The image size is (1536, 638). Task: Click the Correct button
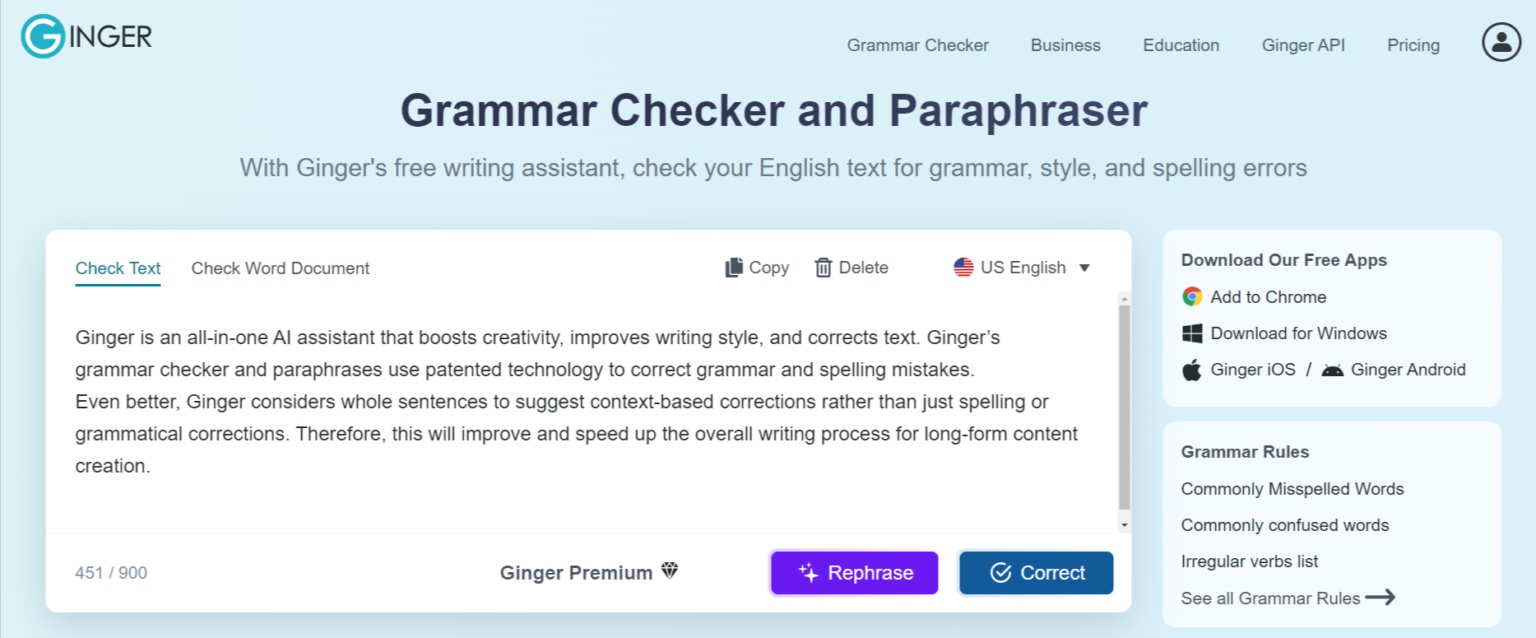coord(1036,572)
